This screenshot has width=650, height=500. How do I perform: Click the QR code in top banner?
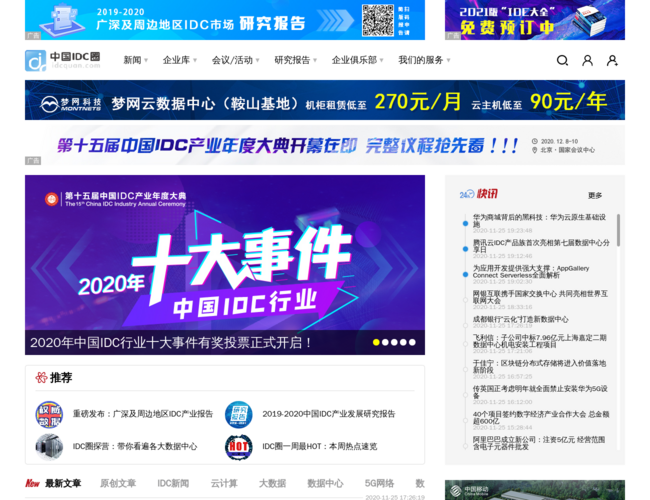pos(378,20)
